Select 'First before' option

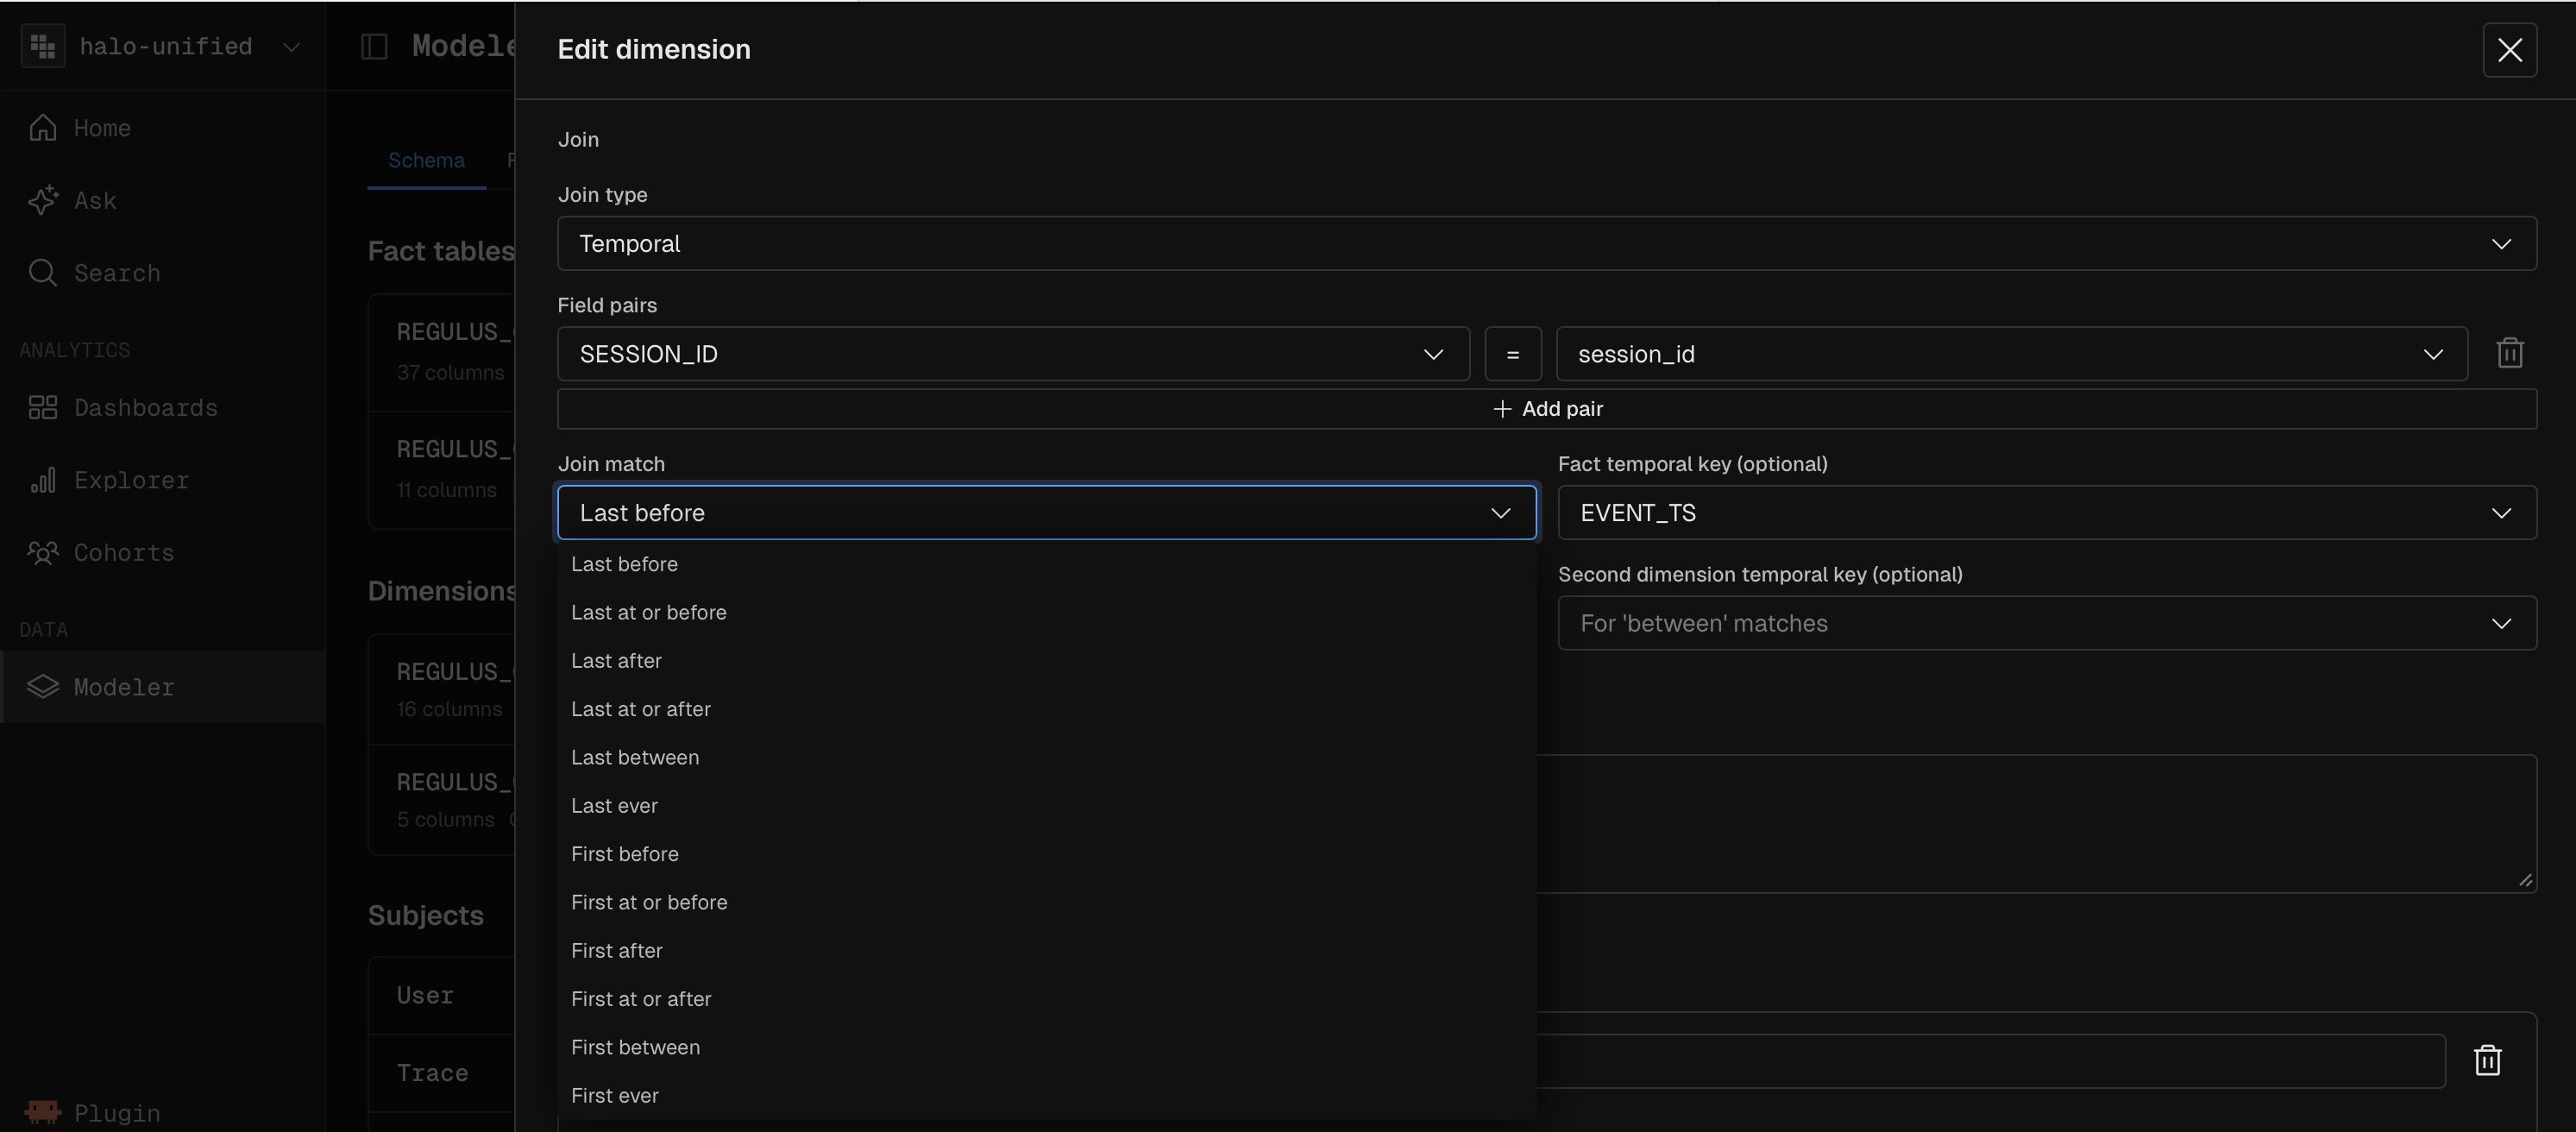coord(1046,854)
